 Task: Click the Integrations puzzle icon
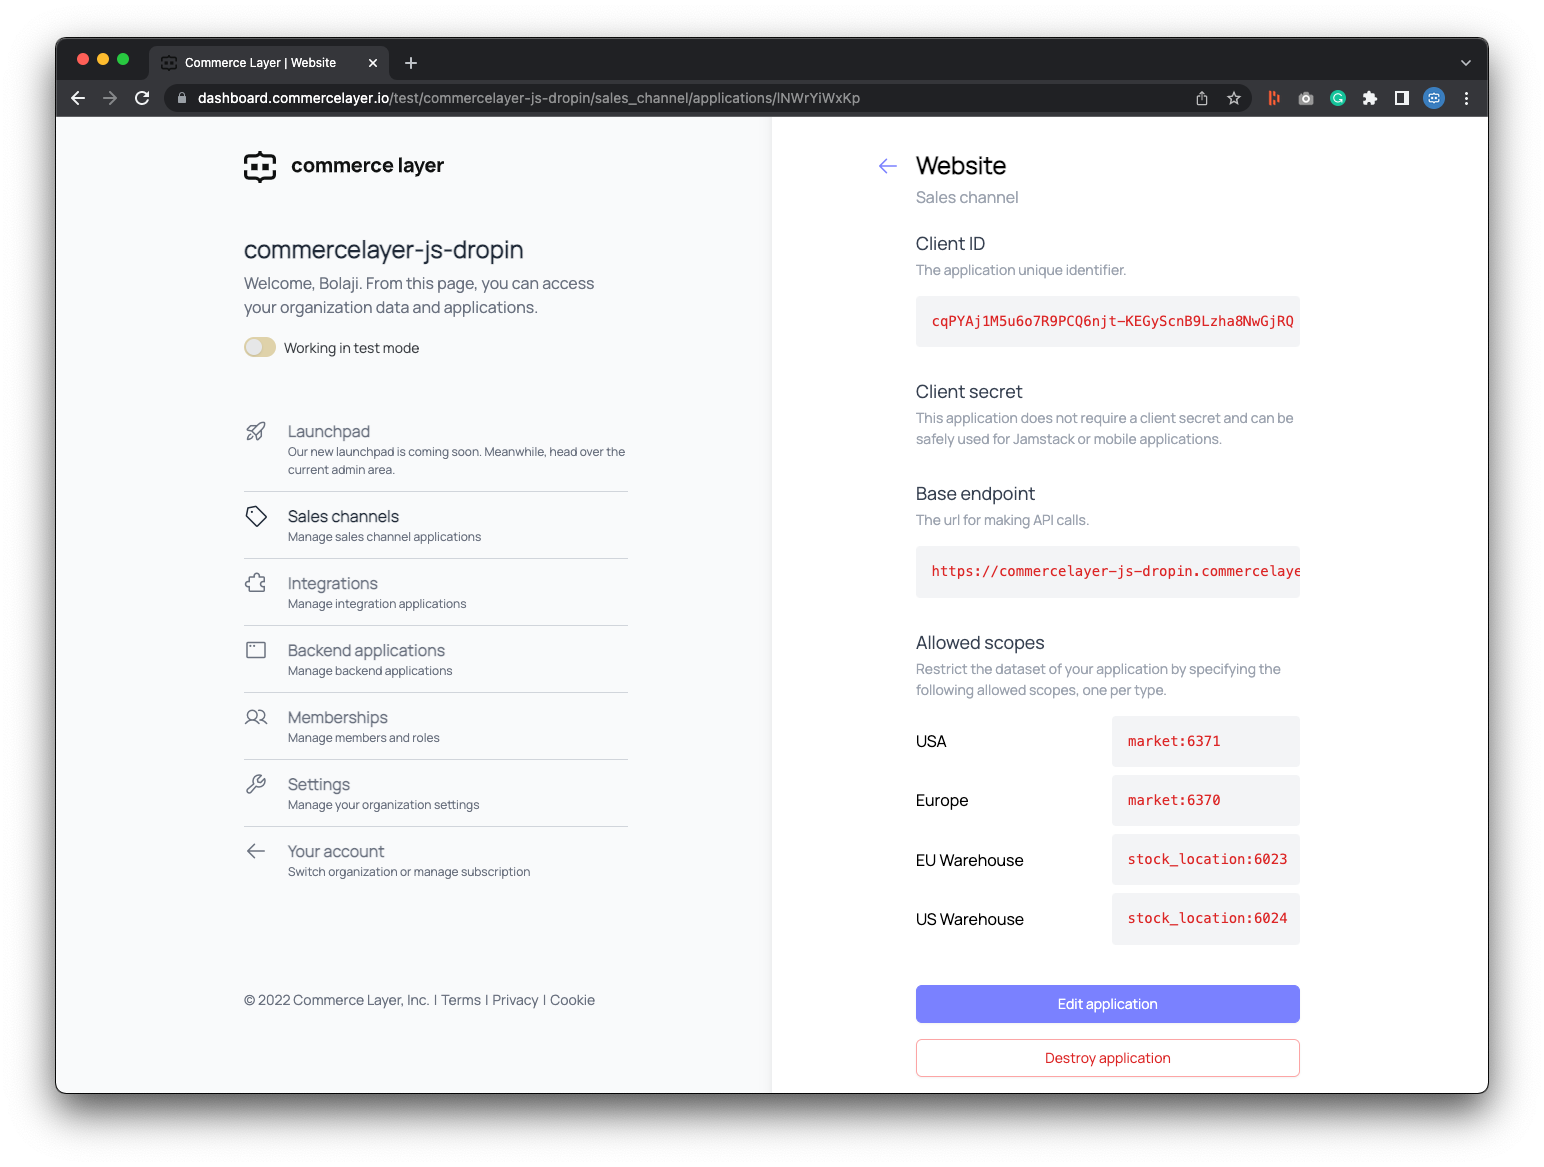coord(256,583)
